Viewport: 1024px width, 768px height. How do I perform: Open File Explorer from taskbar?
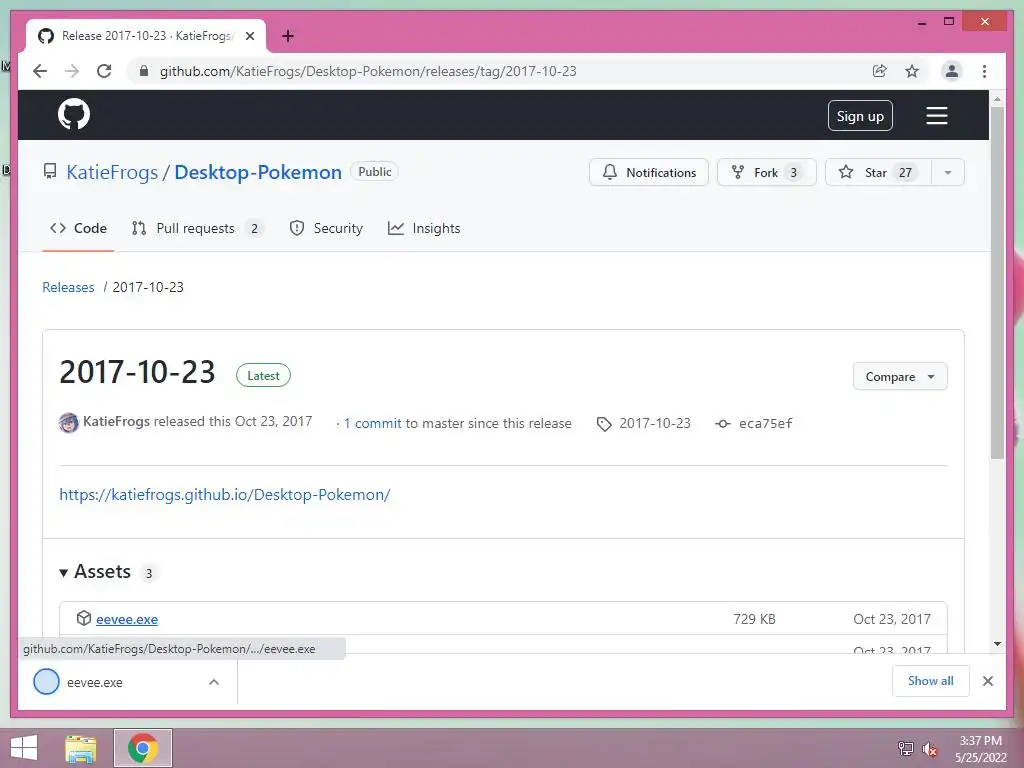(81, 748)
